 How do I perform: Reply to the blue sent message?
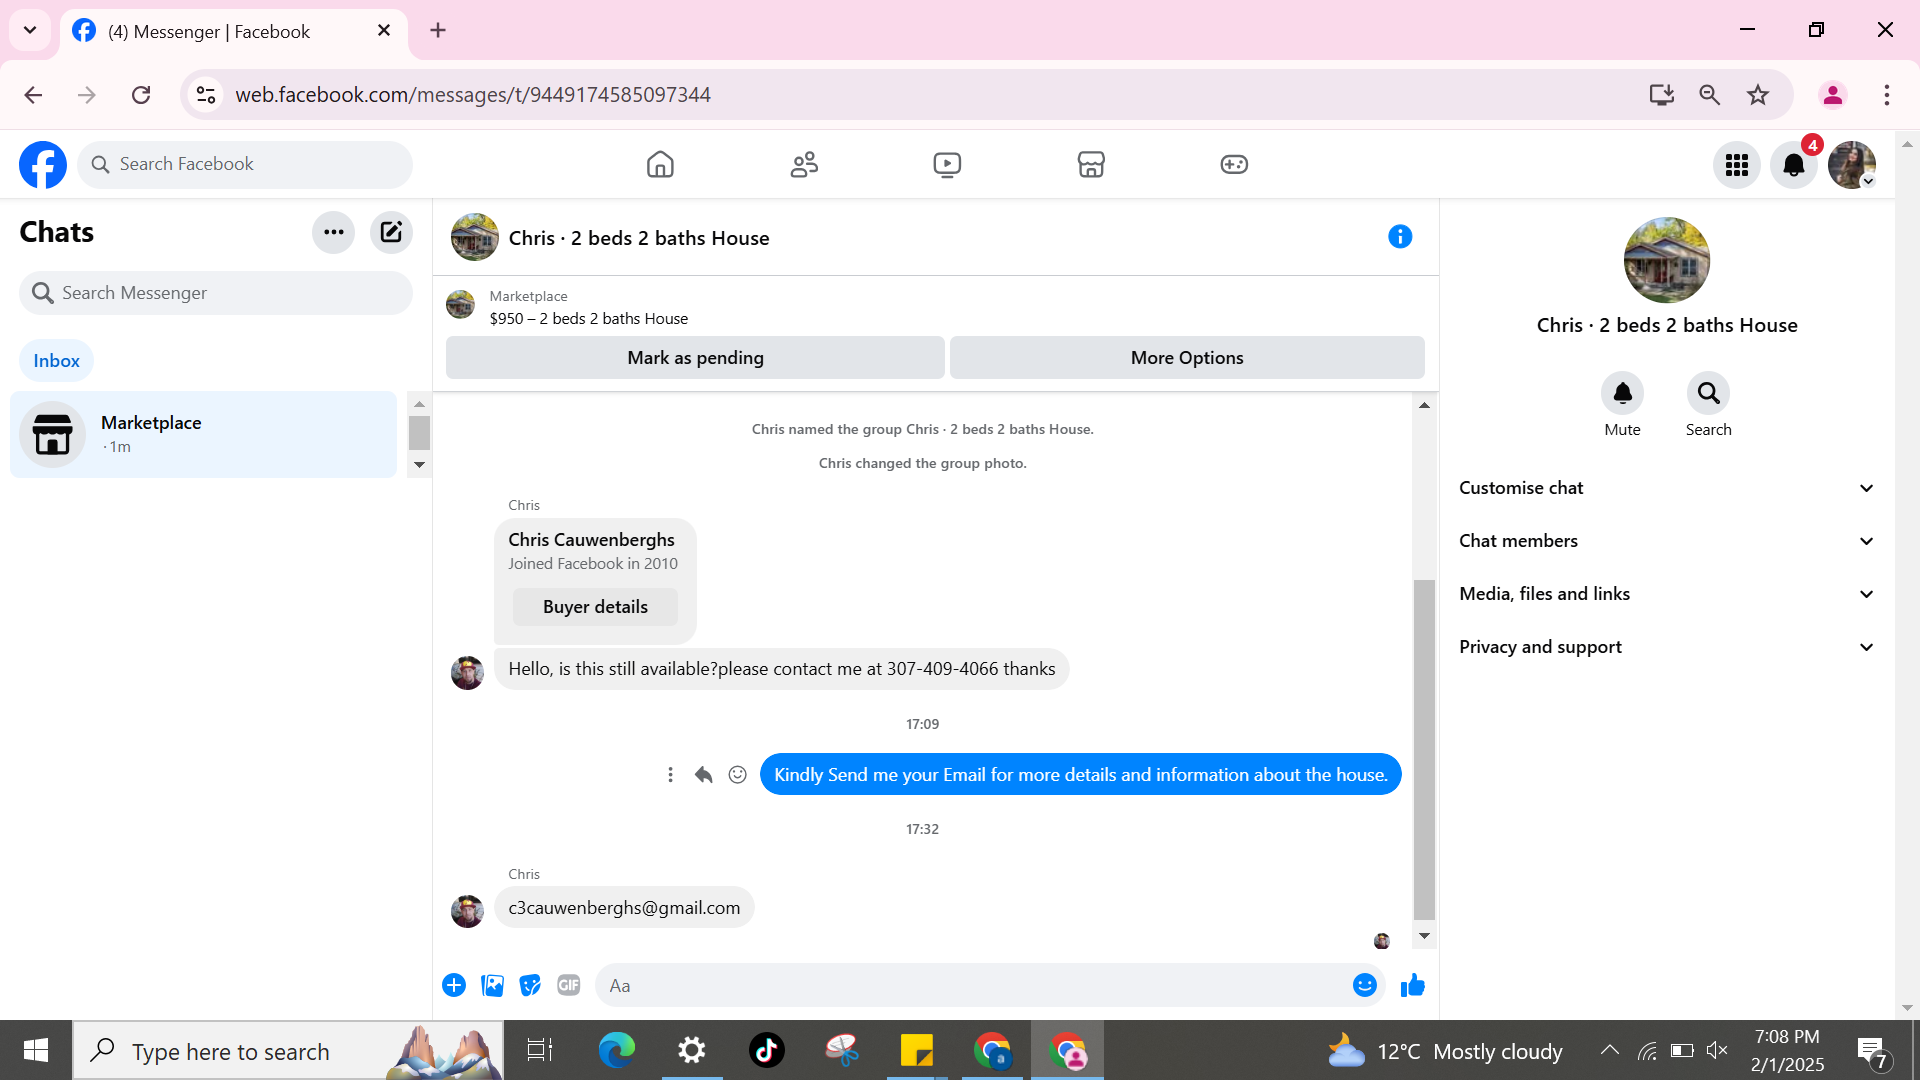704,775
